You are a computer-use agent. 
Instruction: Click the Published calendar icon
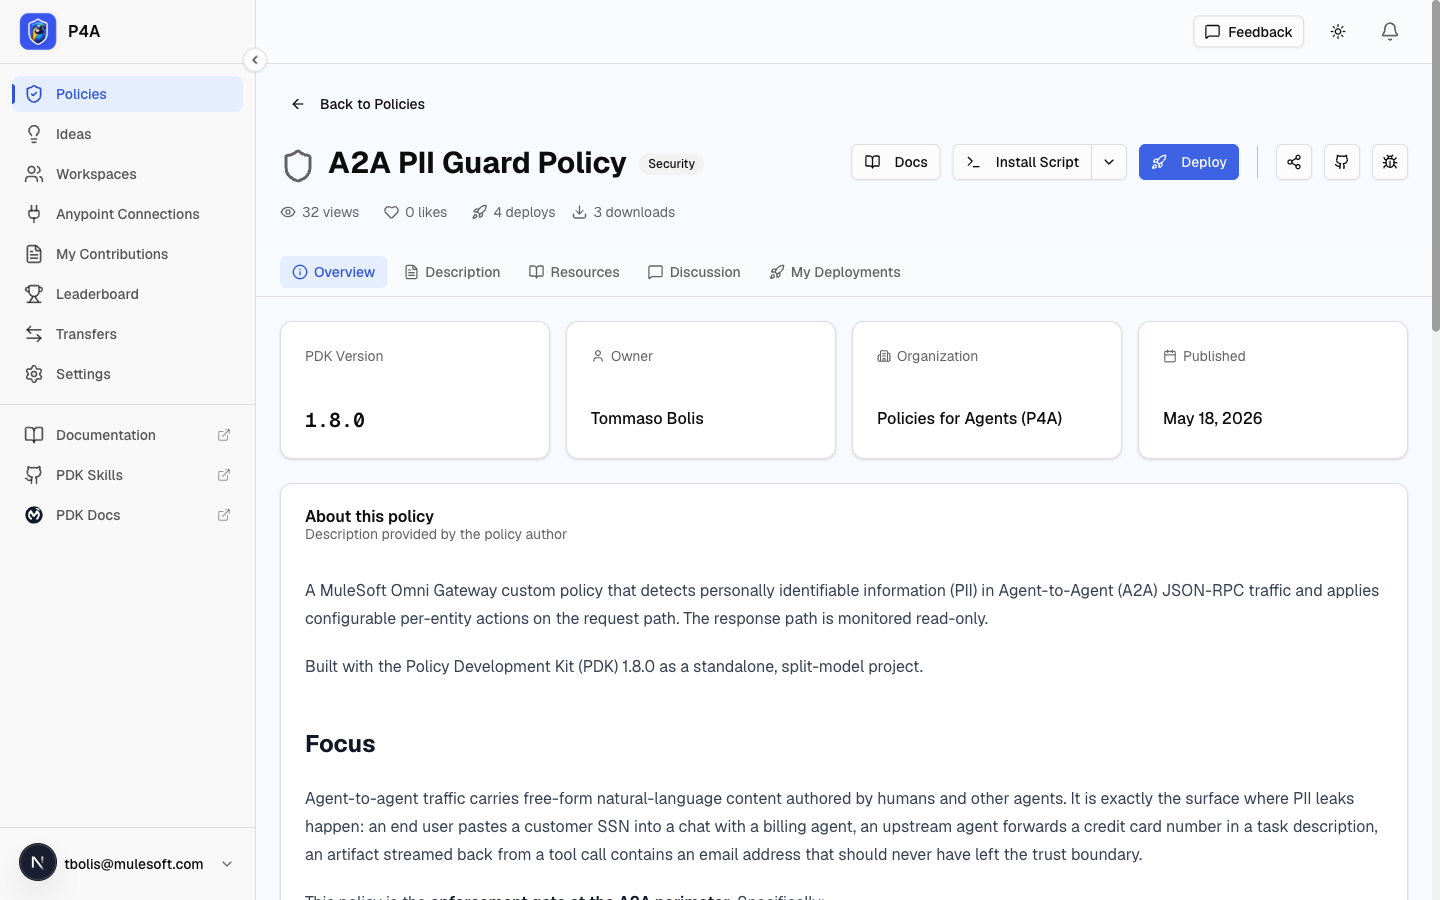1170,356
